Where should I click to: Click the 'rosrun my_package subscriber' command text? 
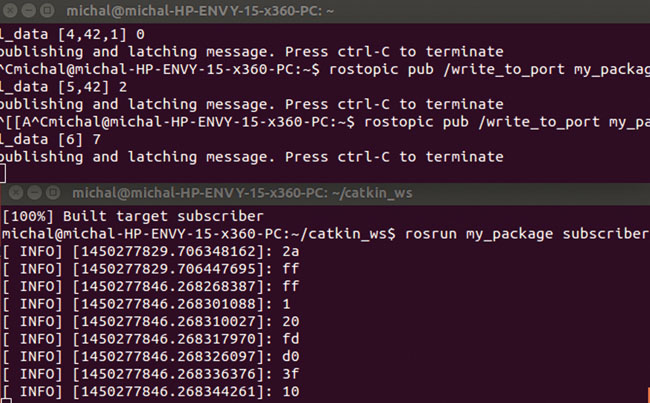(526, 234)
